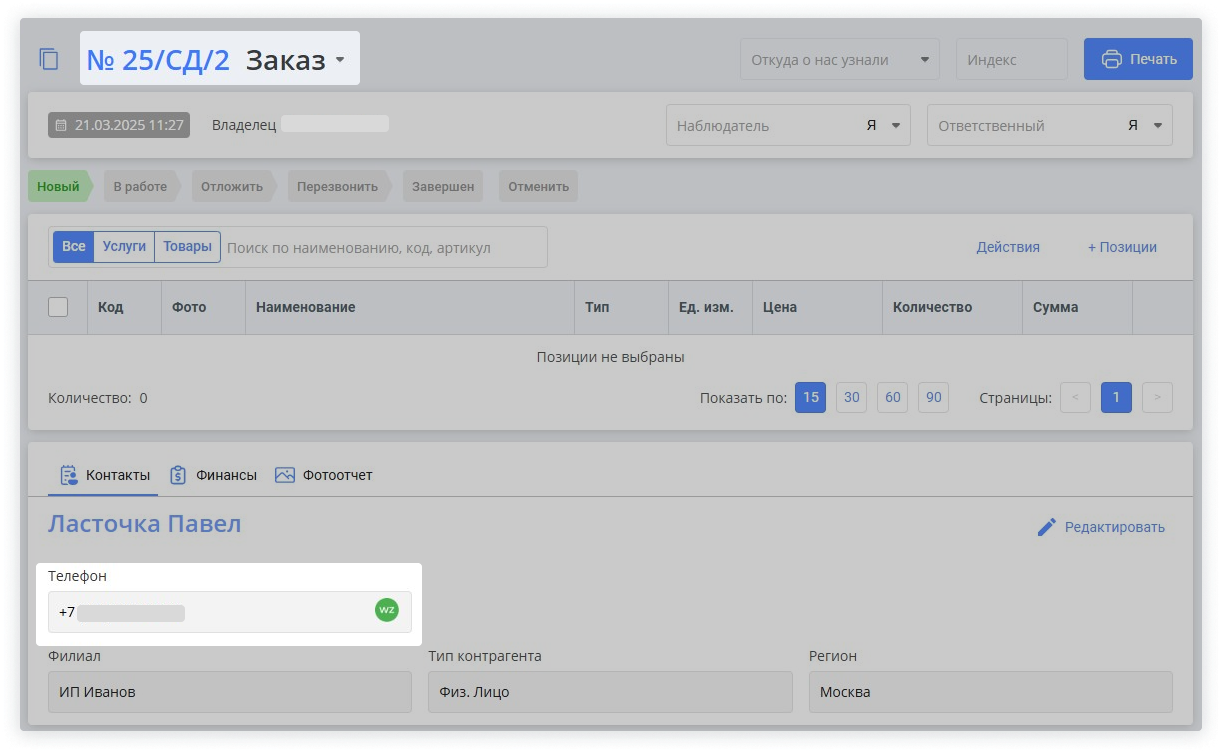Click the copy order icon
The image size is (1222, 753).
(49, 59)
